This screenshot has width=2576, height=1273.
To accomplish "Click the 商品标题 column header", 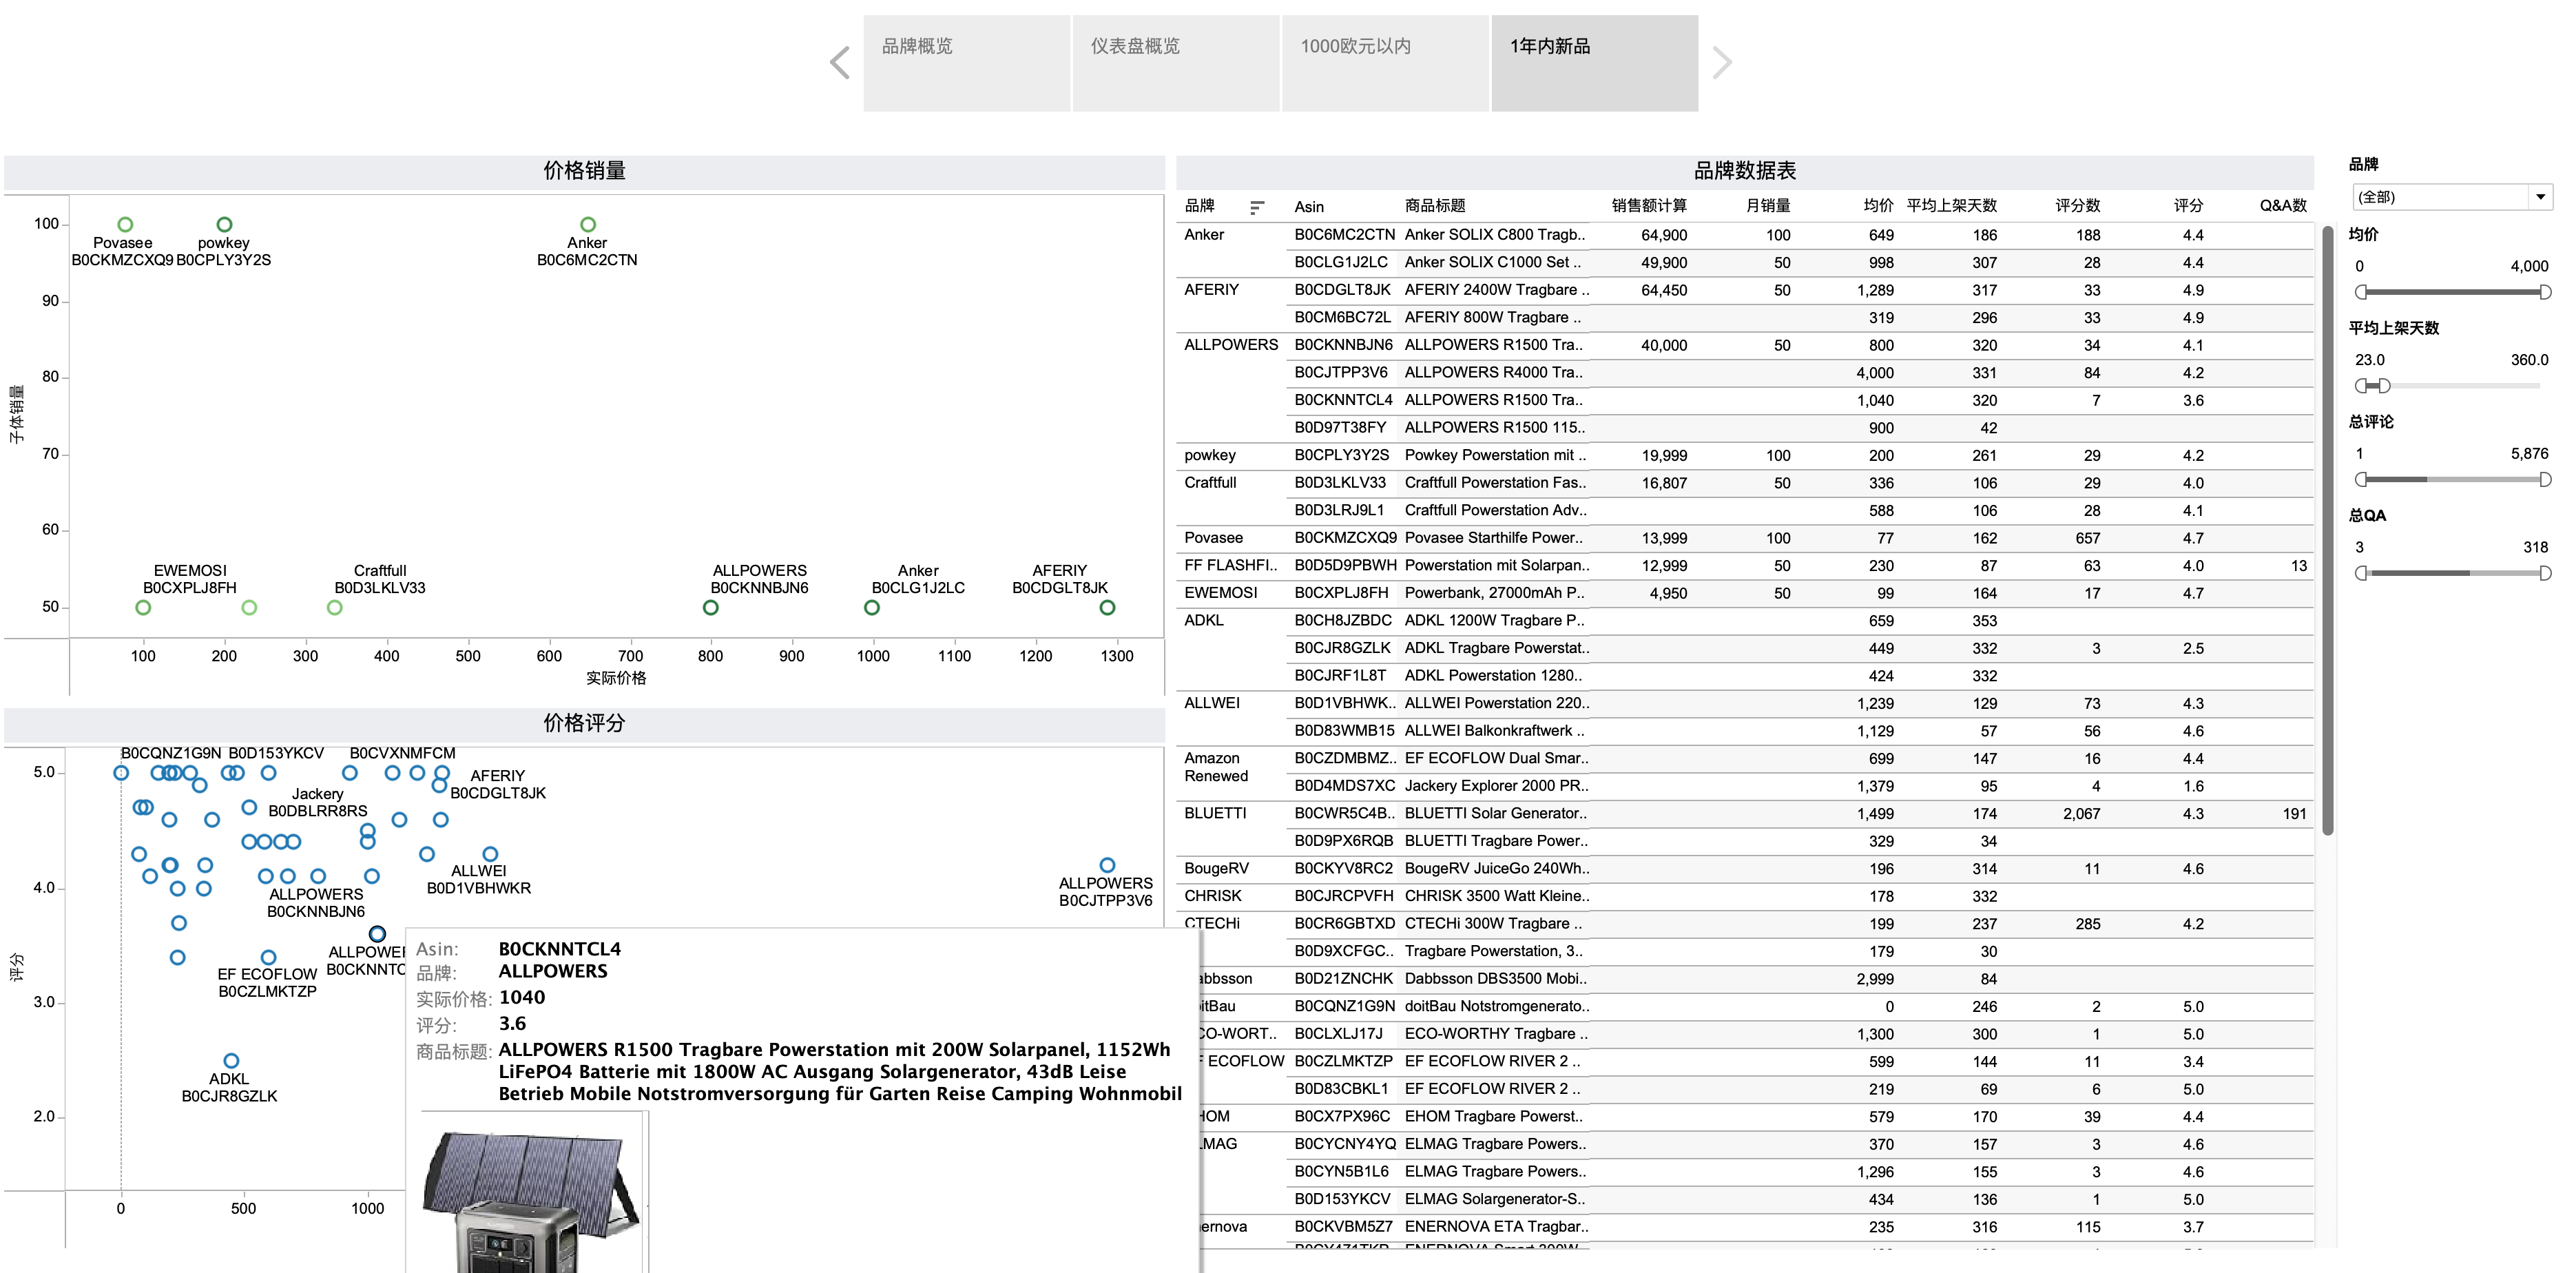I will click(x=1435, y=206).
